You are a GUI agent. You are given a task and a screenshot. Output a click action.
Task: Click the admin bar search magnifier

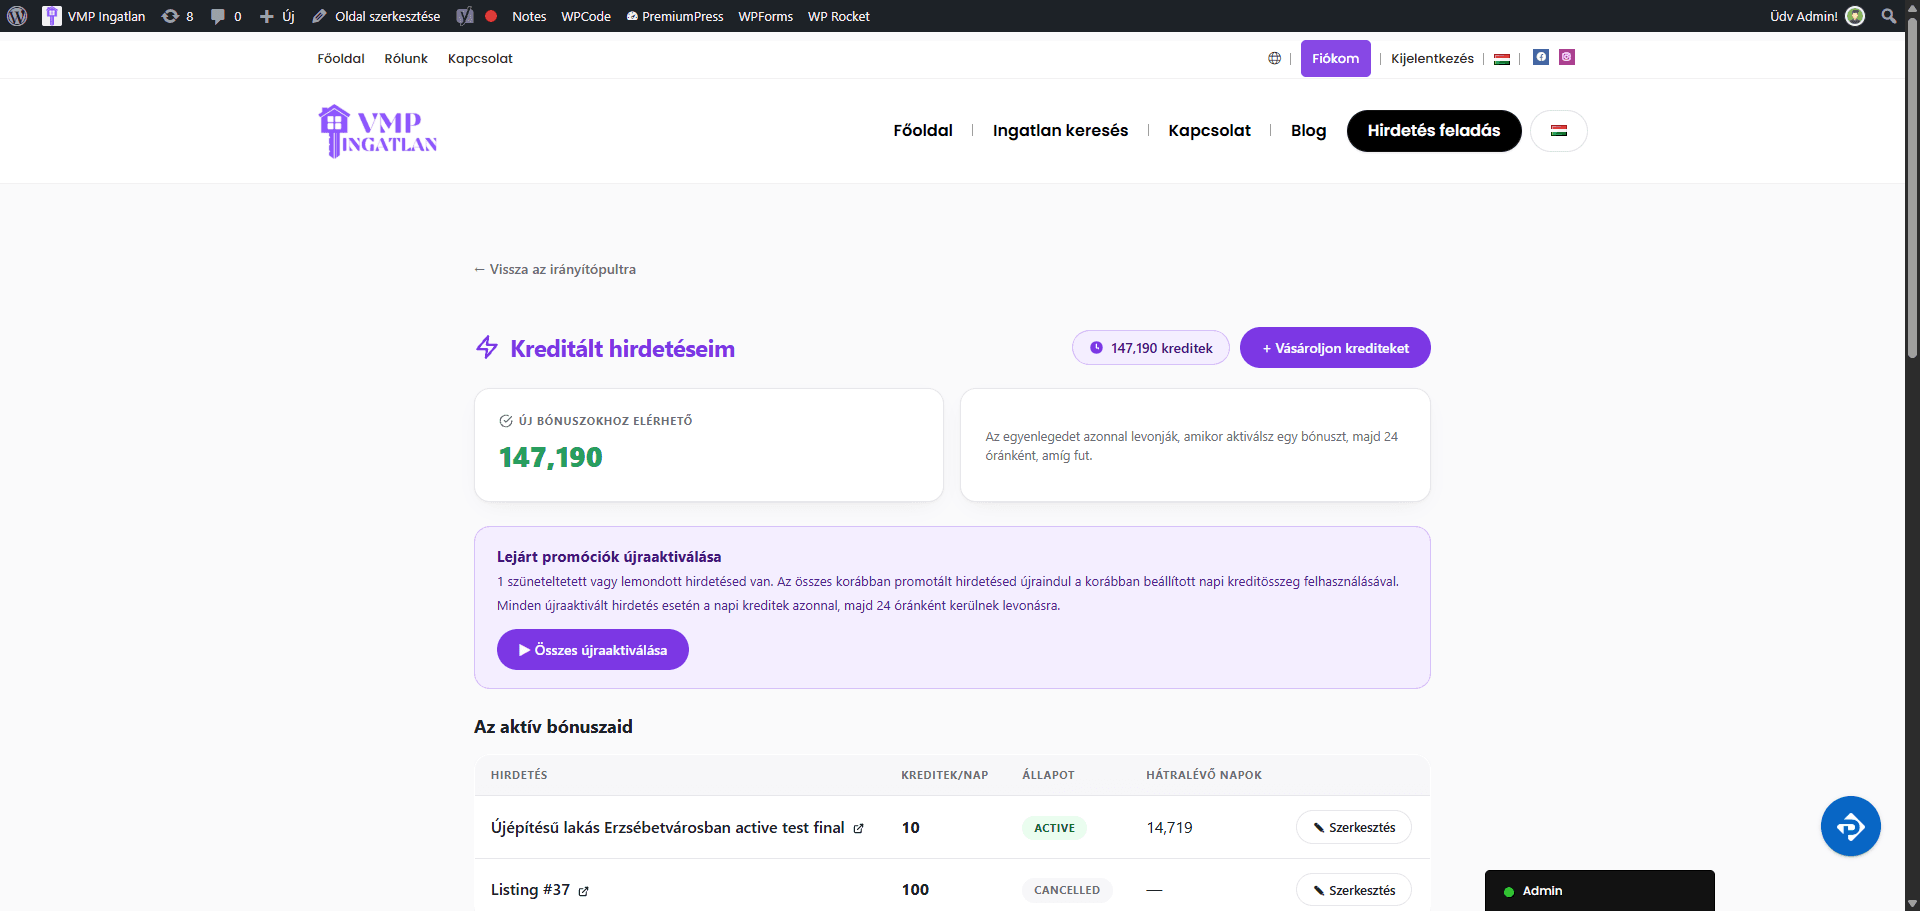1889,16
